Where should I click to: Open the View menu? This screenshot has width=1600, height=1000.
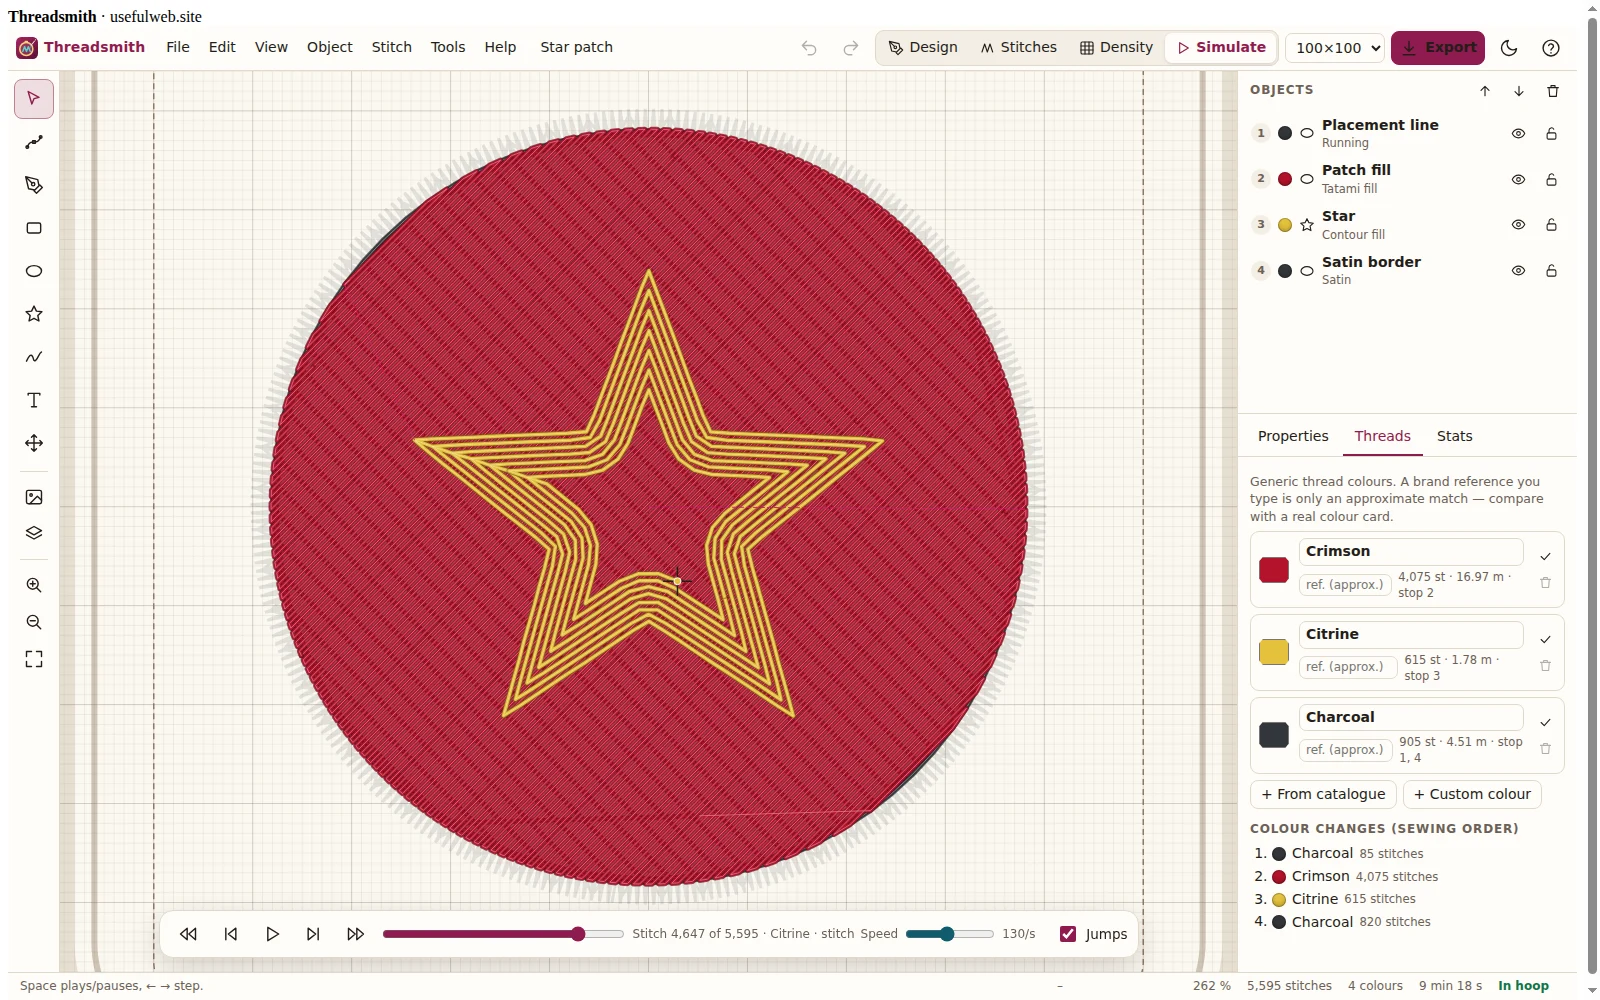(x=271, y=47)
